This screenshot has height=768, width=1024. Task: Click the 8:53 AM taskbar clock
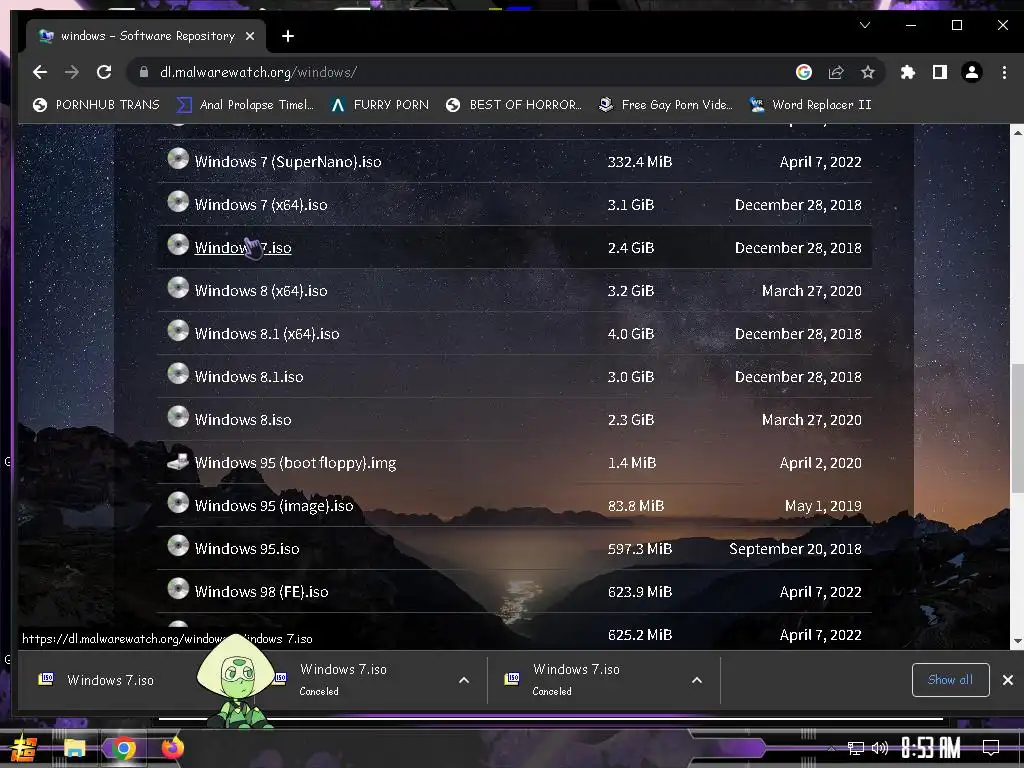pos(931,748)
